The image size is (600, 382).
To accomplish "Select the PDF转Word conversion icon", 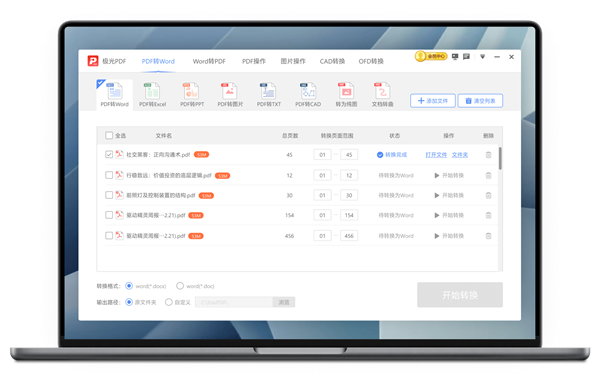I will click(x=114, y=95).
